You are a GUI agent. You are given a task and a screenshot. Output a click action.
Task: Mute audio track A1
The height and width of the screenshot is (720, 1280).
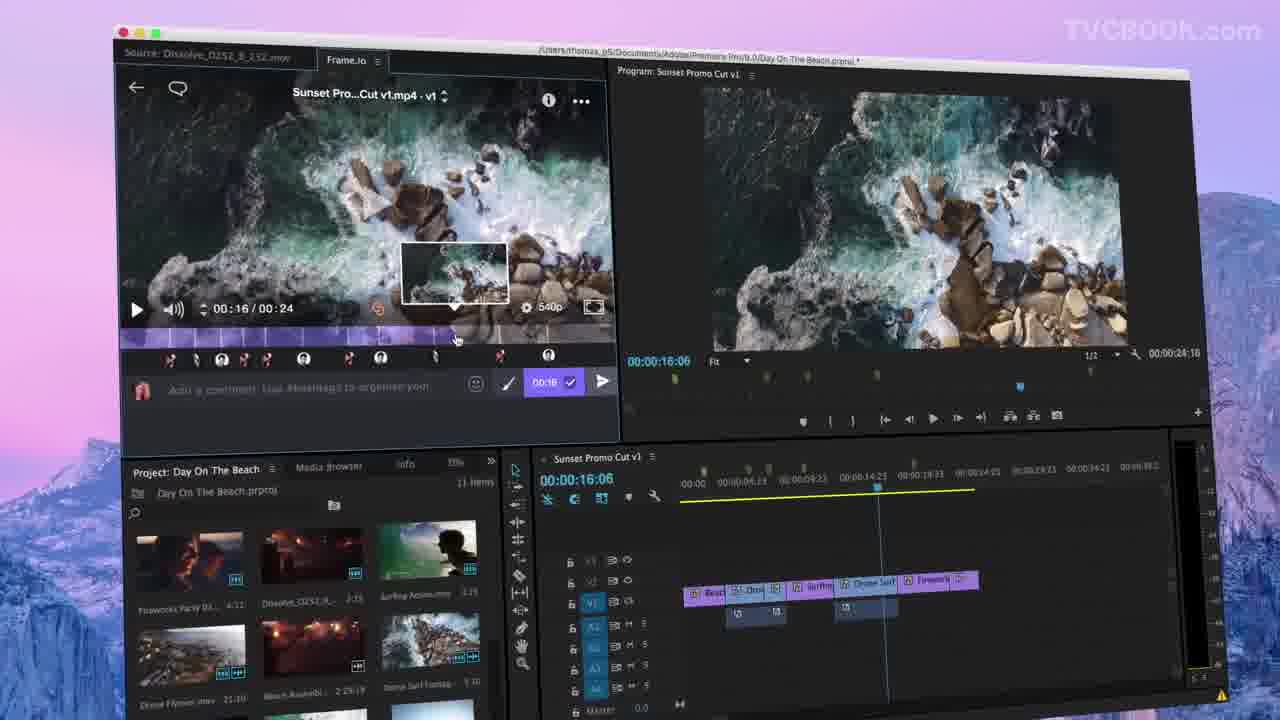point(629,625)
